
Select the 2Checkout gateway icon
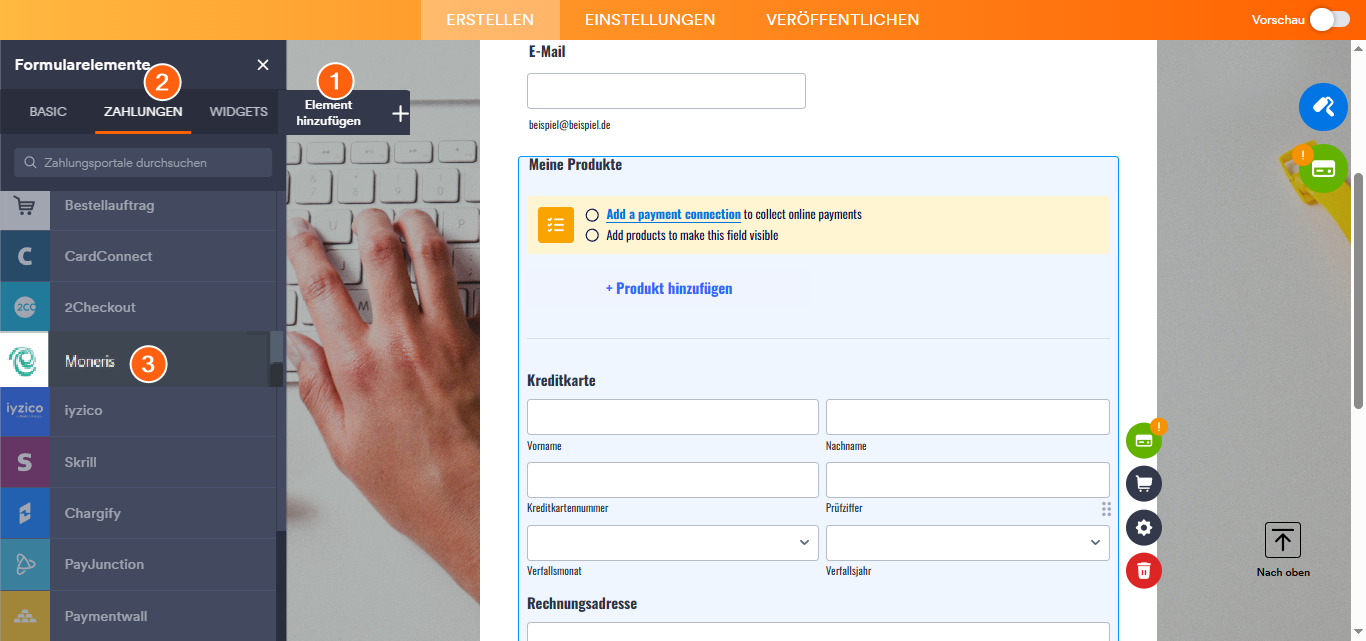click(x=25, y=307)
